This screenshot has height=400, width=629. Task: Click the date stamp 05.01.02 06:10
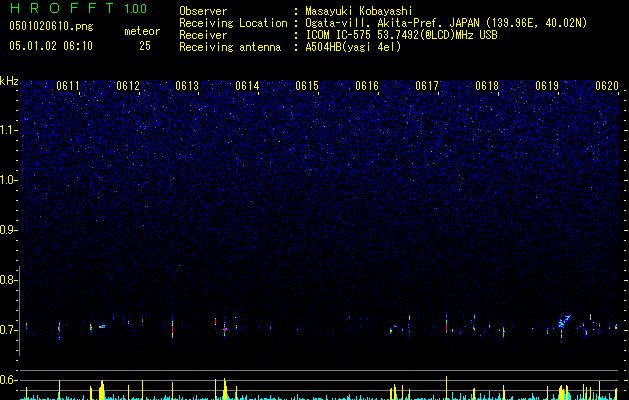point(51,46)
